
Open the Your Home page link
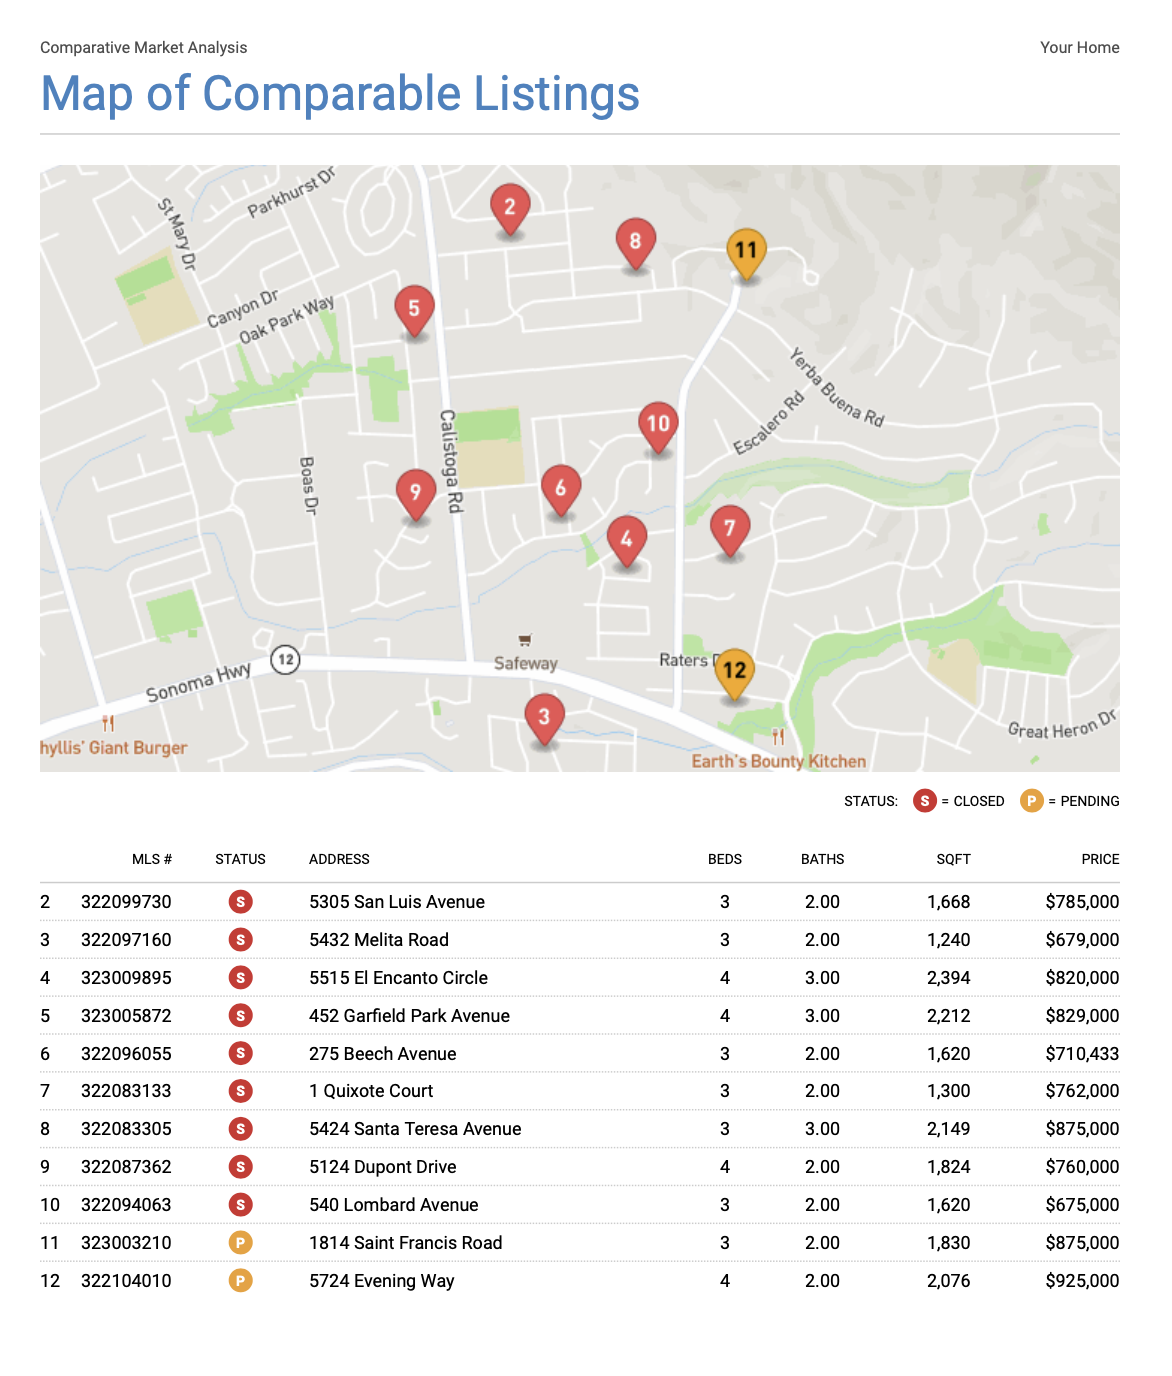click(1078, 47)
